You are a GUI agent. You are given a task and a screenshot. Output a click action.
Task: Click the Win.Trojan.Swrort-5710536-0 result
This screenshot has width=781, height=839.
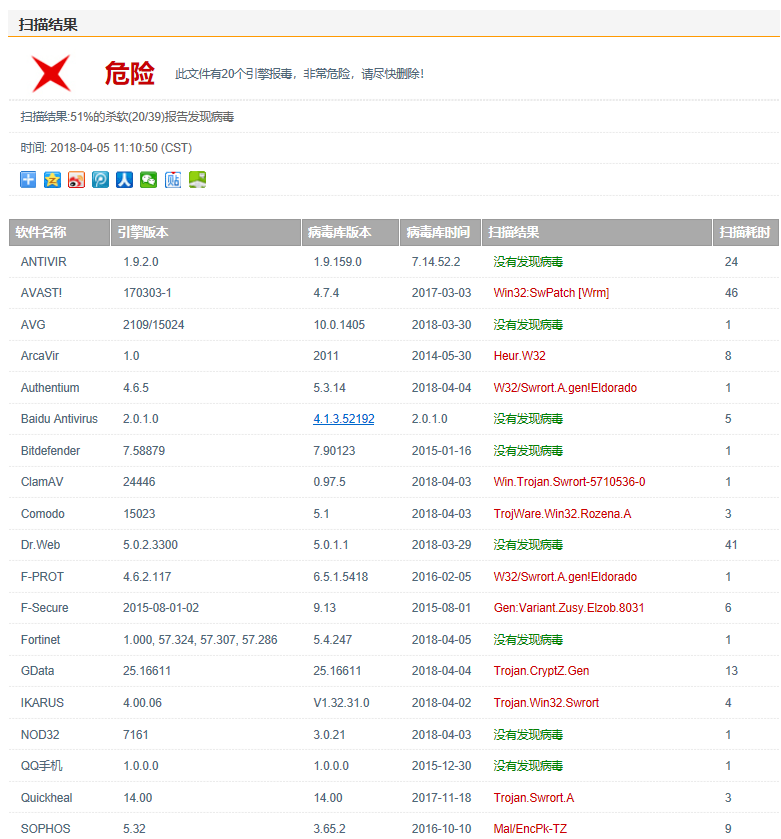point(570,482)
